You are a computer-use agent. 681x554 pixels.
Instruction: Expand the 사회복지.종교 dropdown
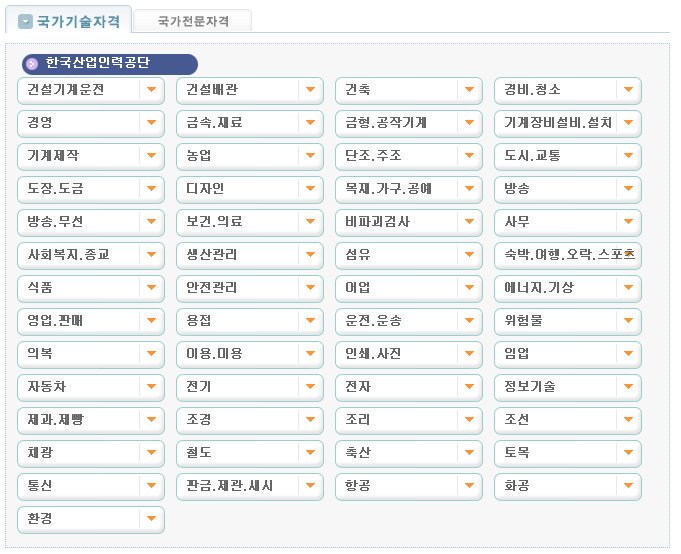click(x=91, y=255)
